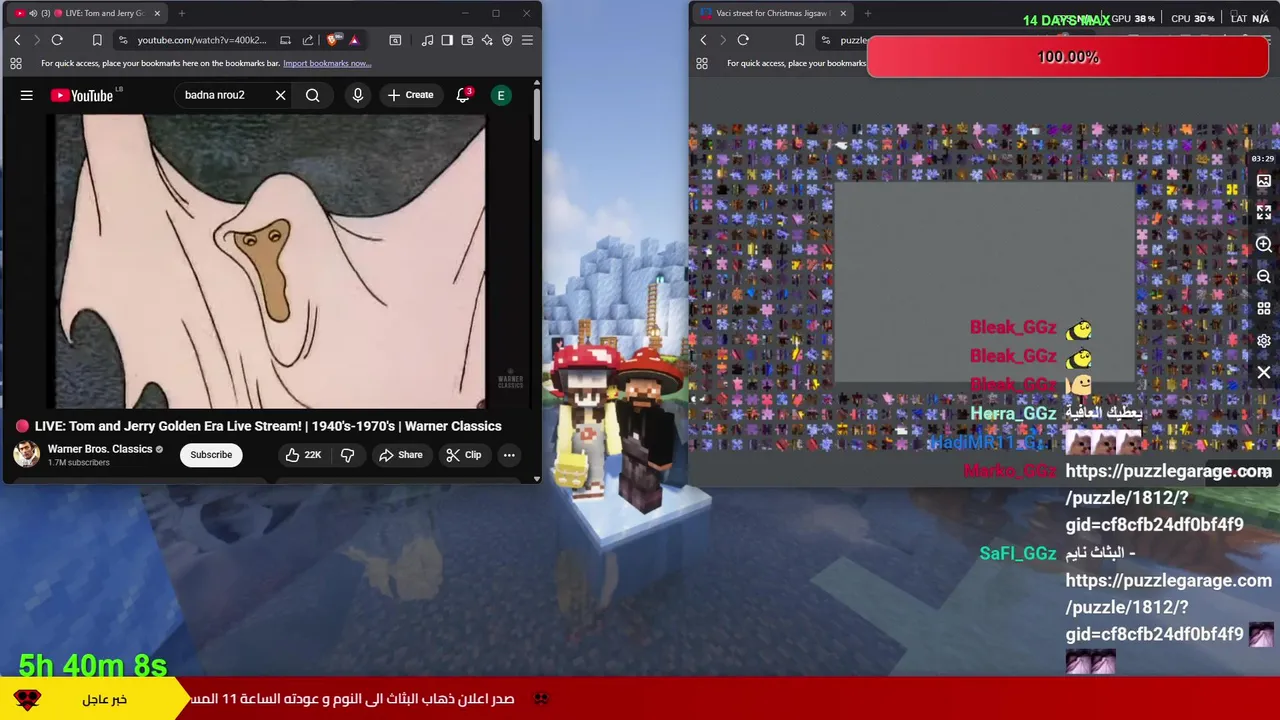Open the YouTube Create menu
This screenshot has height=720, width=1280.
(410, 95)
